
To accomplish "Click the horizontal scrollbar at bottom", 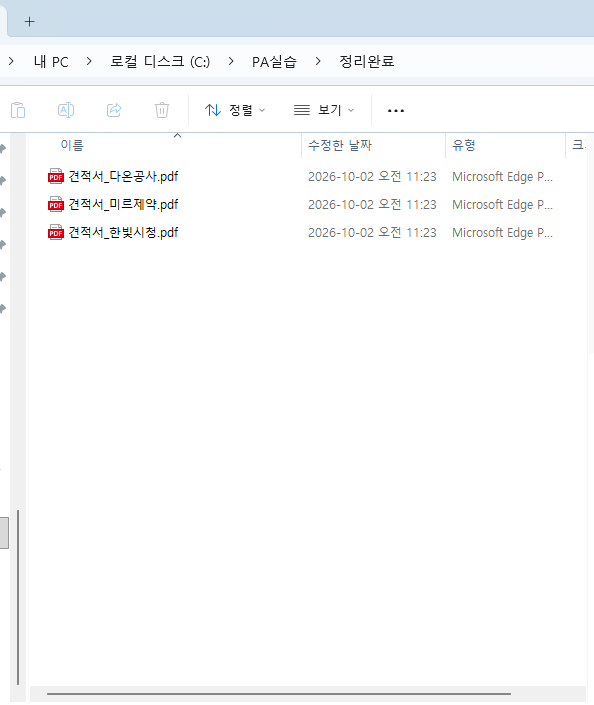I will 279,694.
